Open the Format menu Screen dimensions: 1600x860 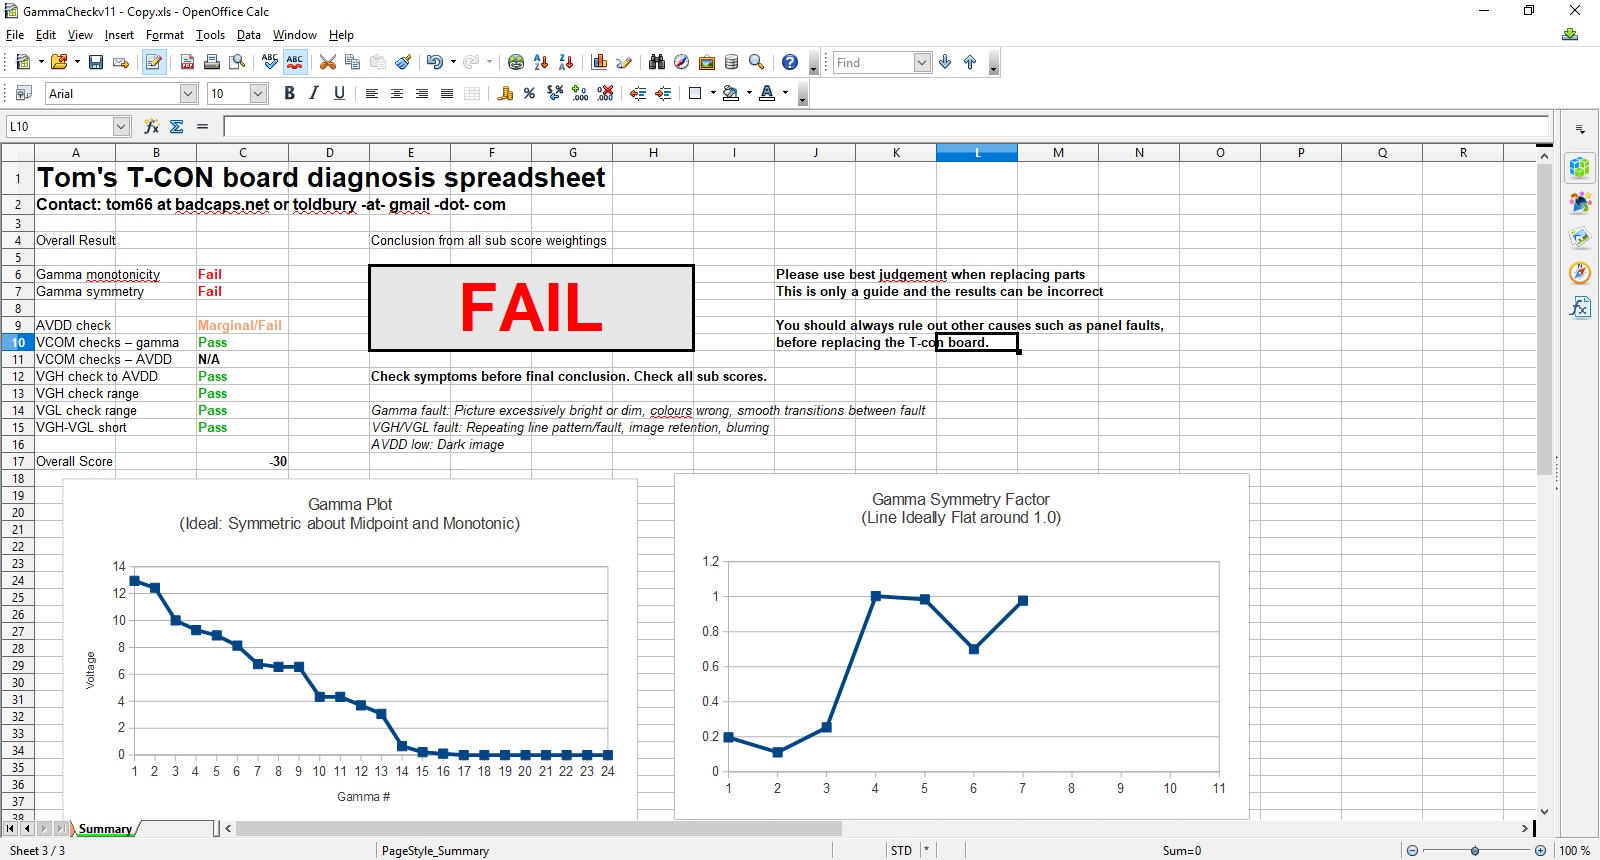(x=165, y=35)
